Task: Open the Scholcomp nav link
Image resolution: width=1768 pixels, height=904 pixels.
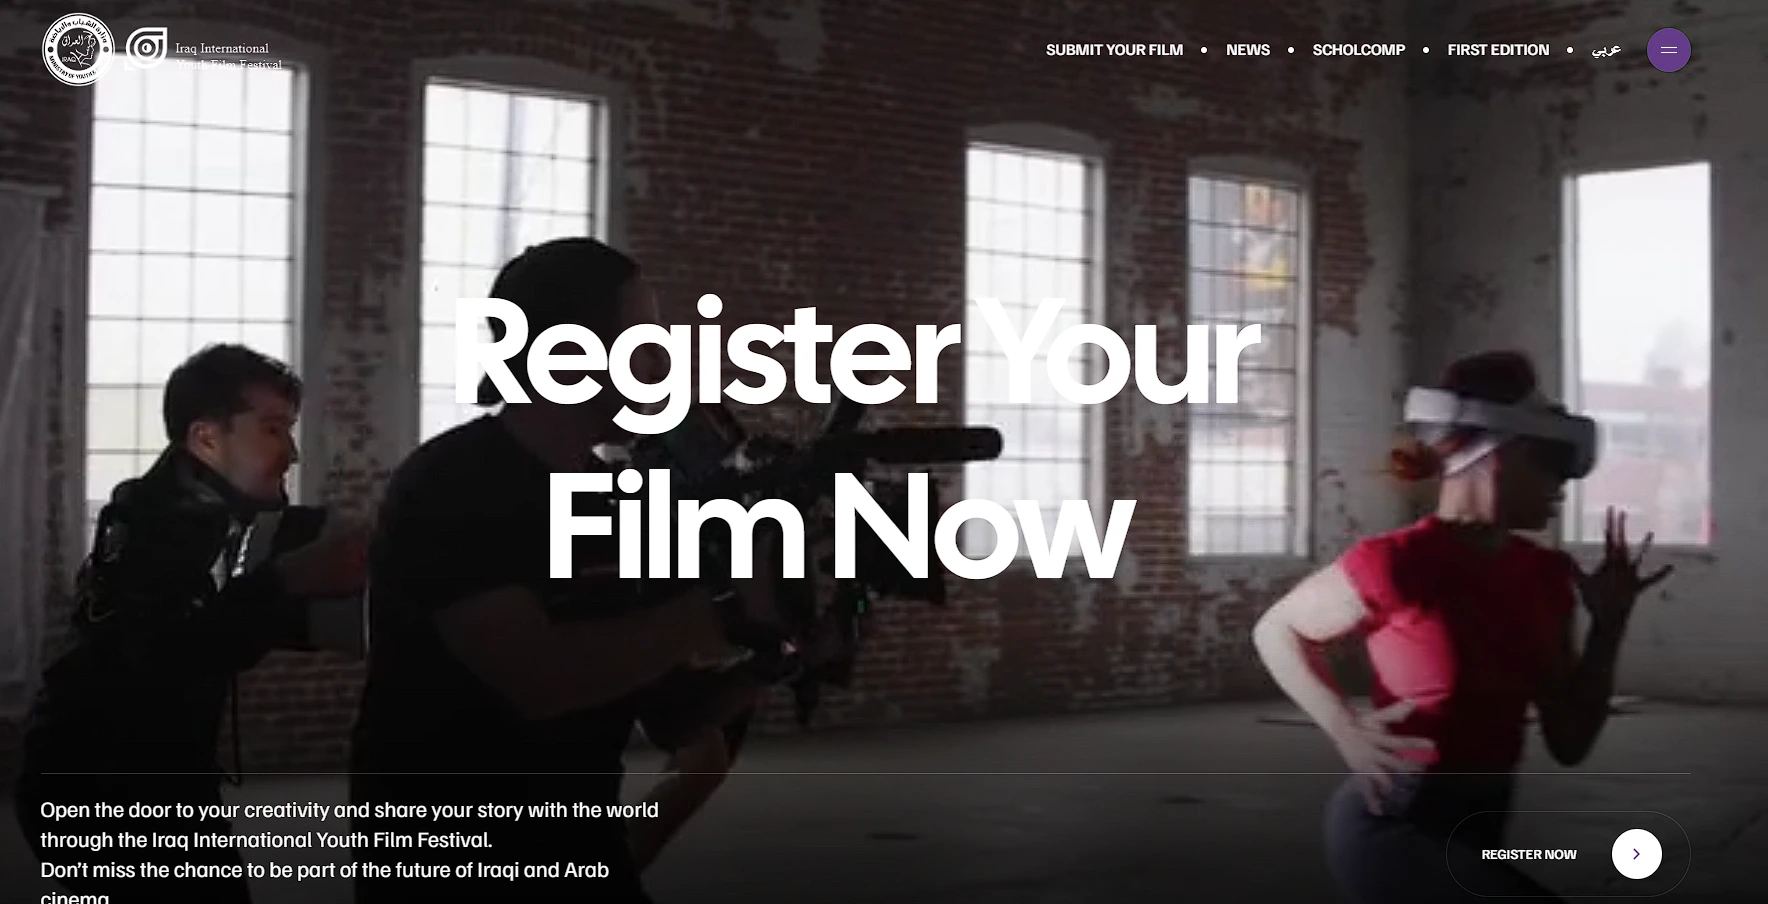Action: click(1358, 50)
